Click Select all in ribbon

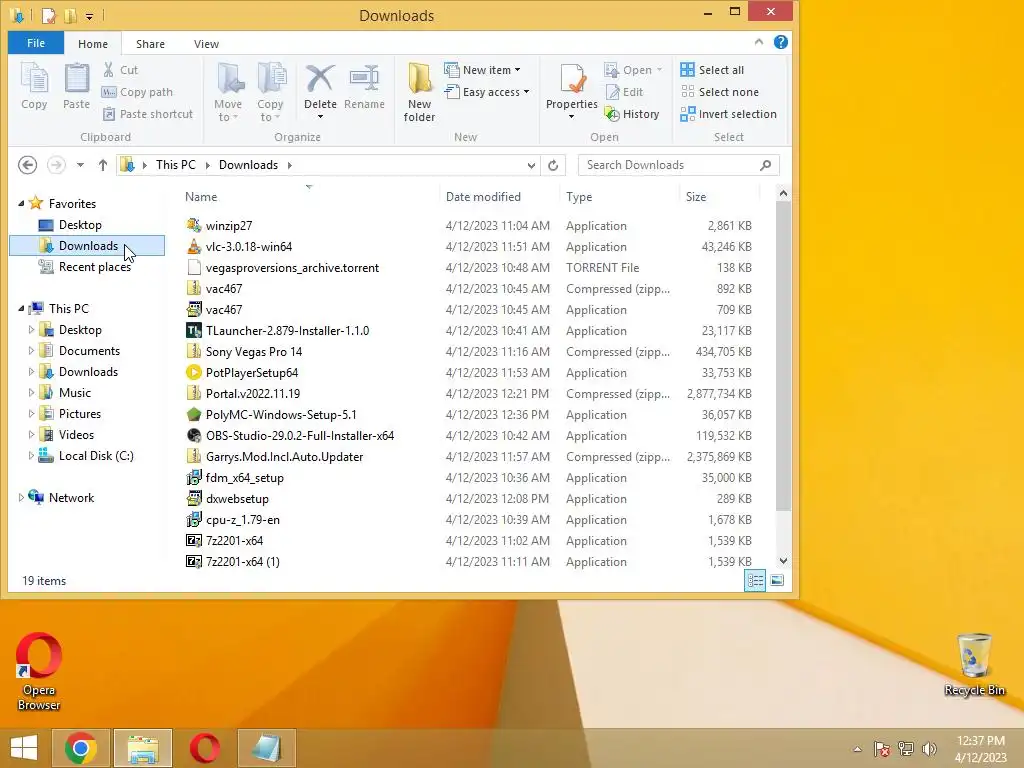pyautogui.click(x=712, y=70)
